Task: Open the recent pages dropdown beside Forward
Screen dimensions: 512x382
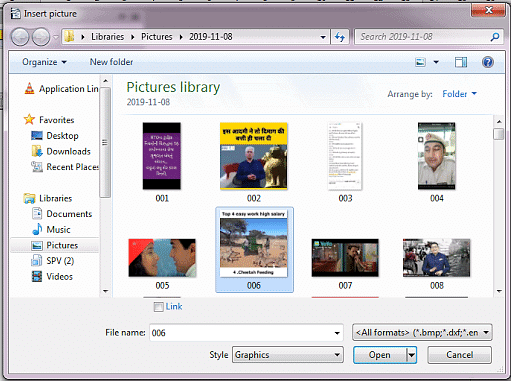Action: point(56,37)
